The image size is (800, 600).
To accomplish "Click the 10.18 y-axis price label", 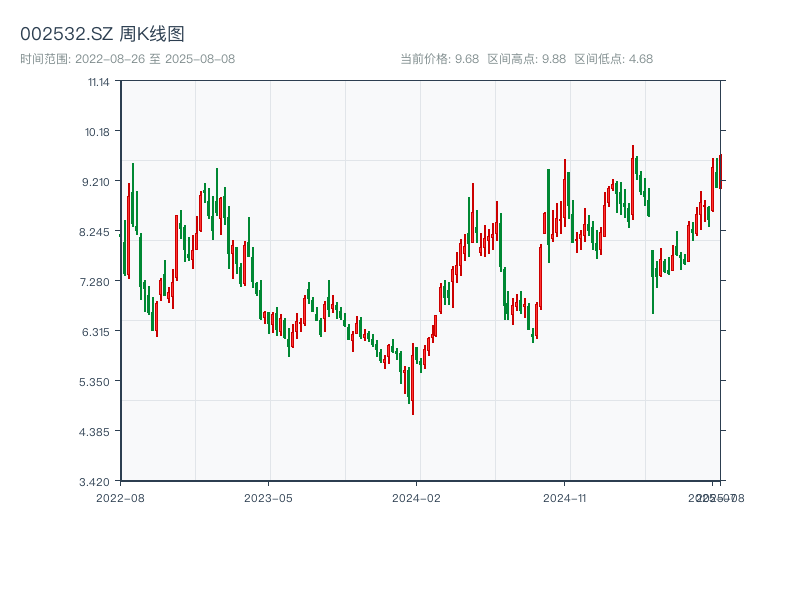I will (99, 132).
